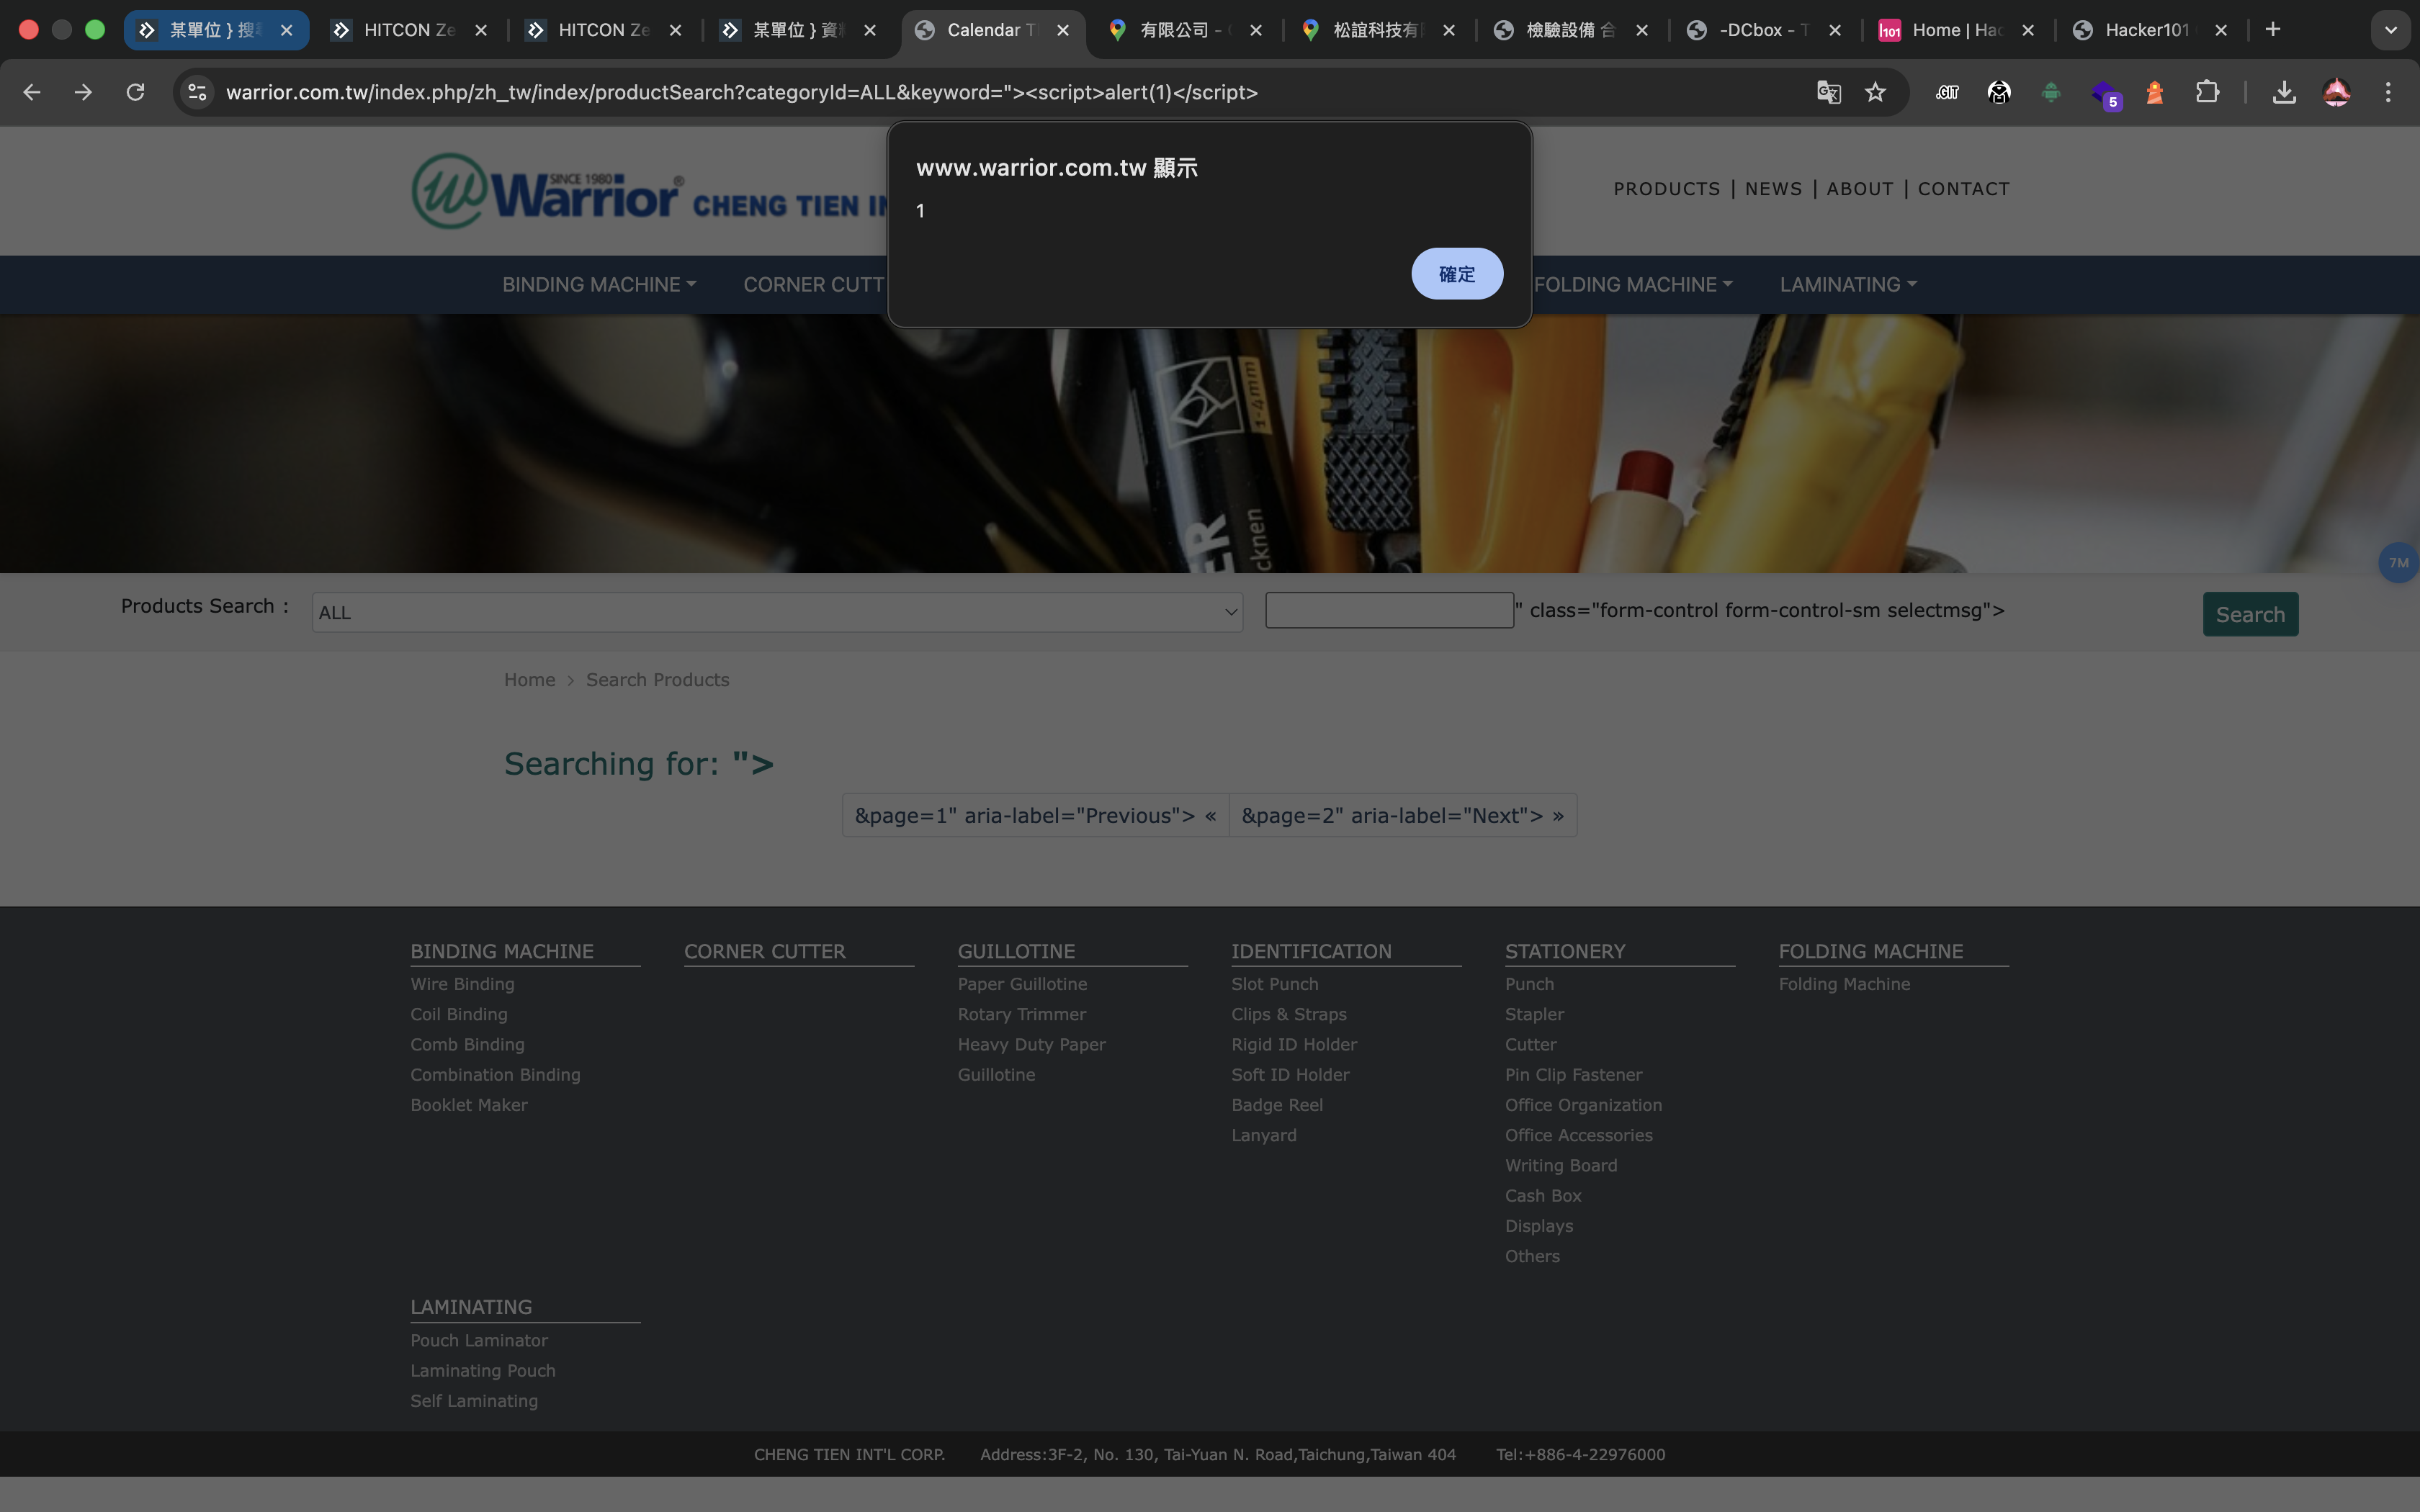Viewport: 2420px width, 1512px height.
Task: Open Coil Binding footer link
Action: click(459, 1014)
